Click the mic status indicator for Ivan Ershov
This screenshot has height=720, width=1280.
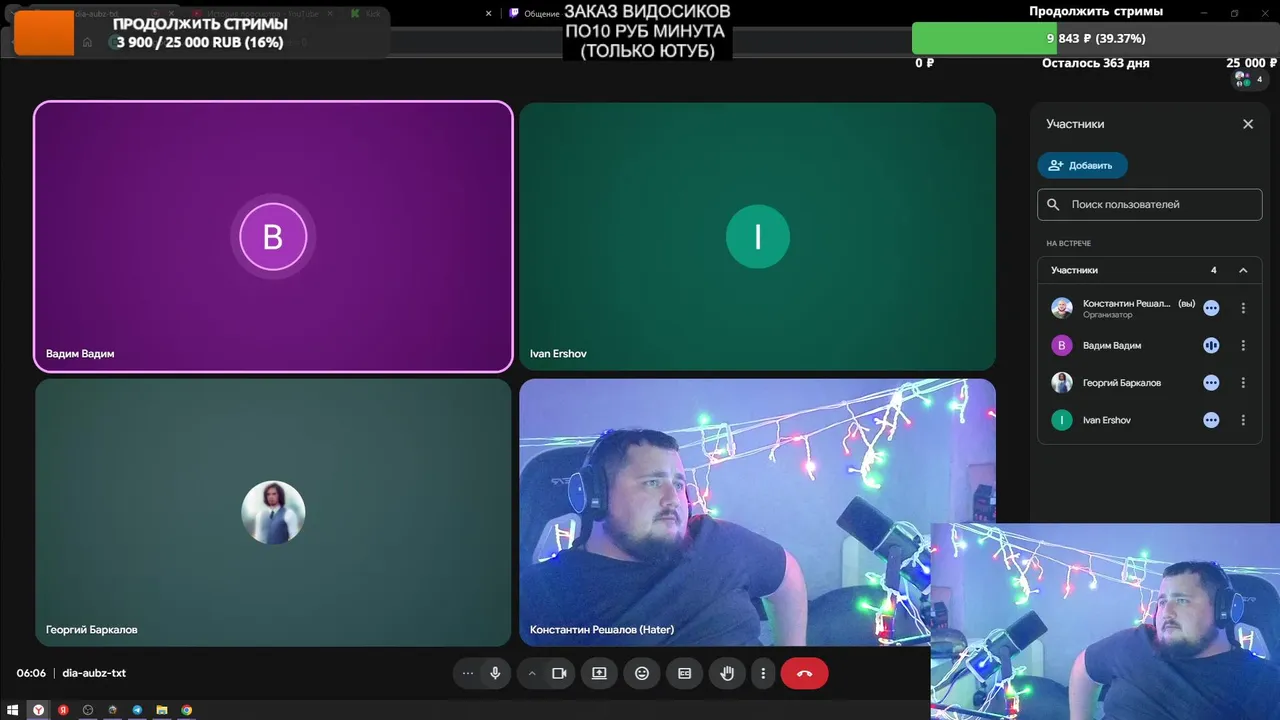pos(1211,420)
